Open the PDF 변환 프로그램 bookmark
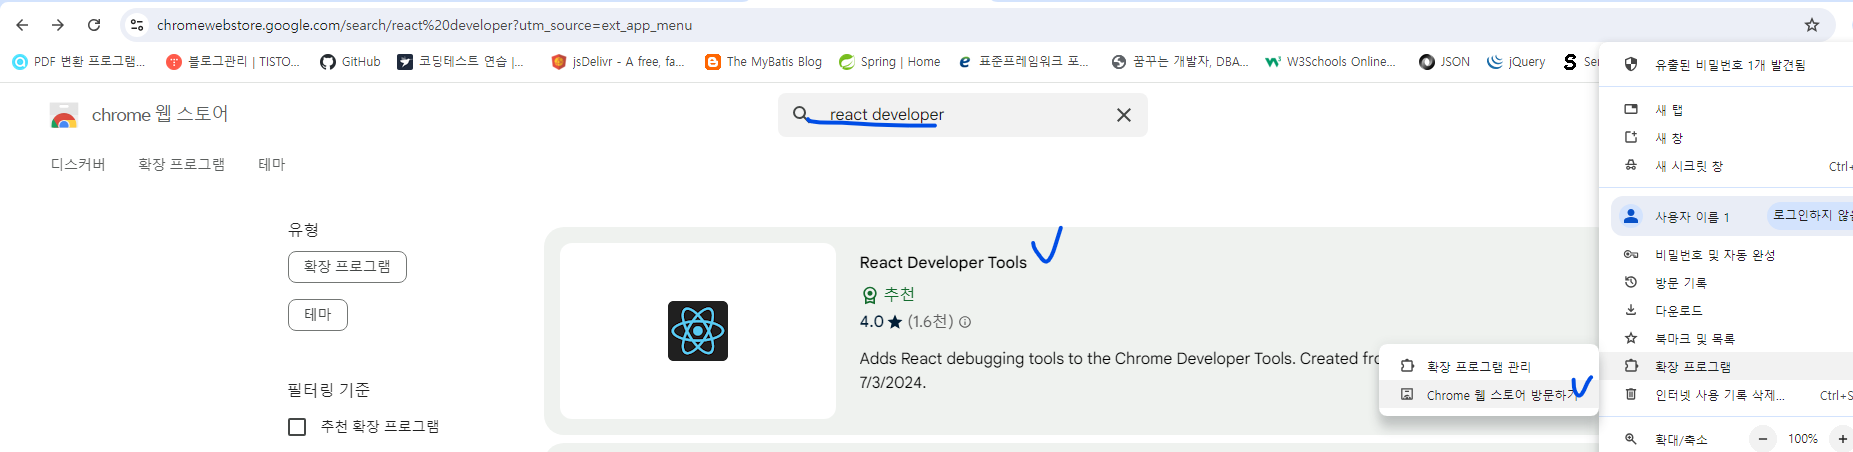 (x=79, y=62)
